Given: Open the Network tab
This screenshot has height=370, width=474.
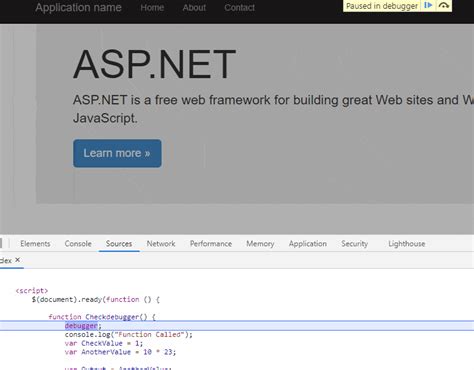Looking at the screenshot, I should [x=161, y=244].
